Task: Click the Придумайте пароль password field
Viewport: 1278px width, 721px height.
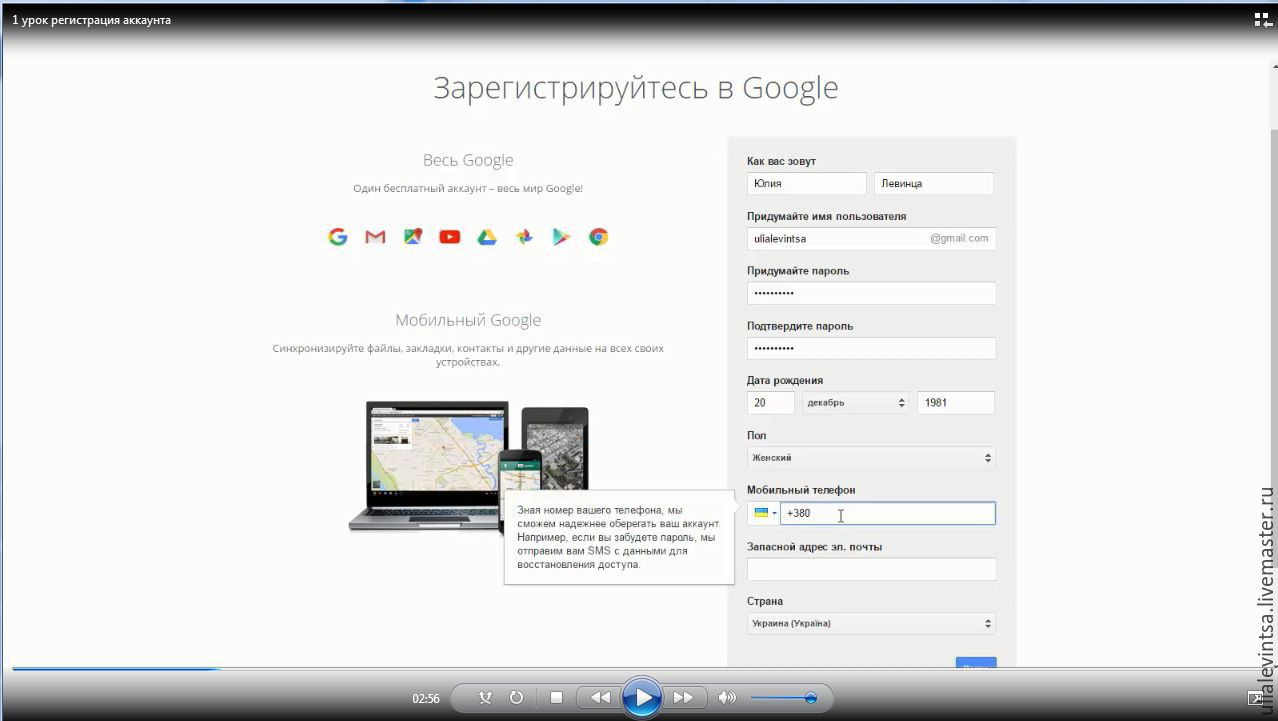Action: pyautogui.click(x=871, y=293)
